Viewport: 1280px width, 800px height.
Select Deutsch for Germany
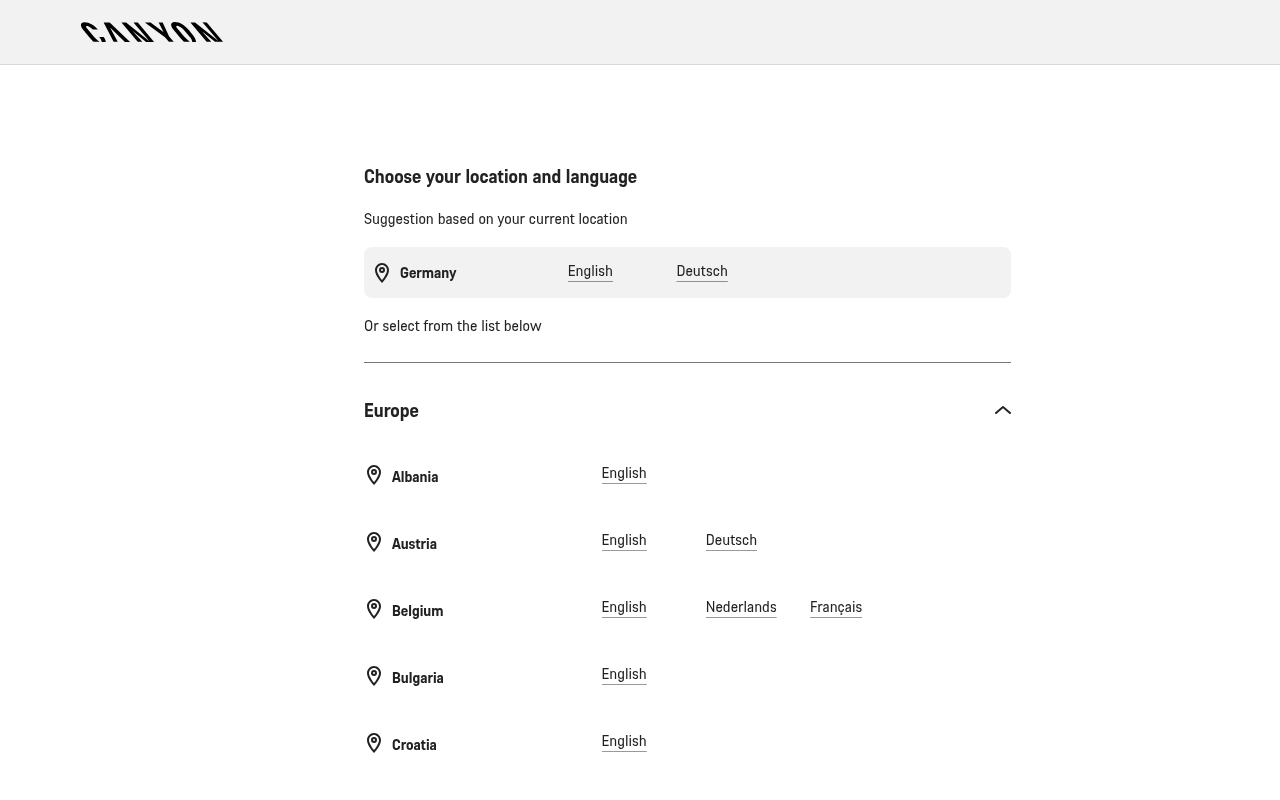coord(702,271)
